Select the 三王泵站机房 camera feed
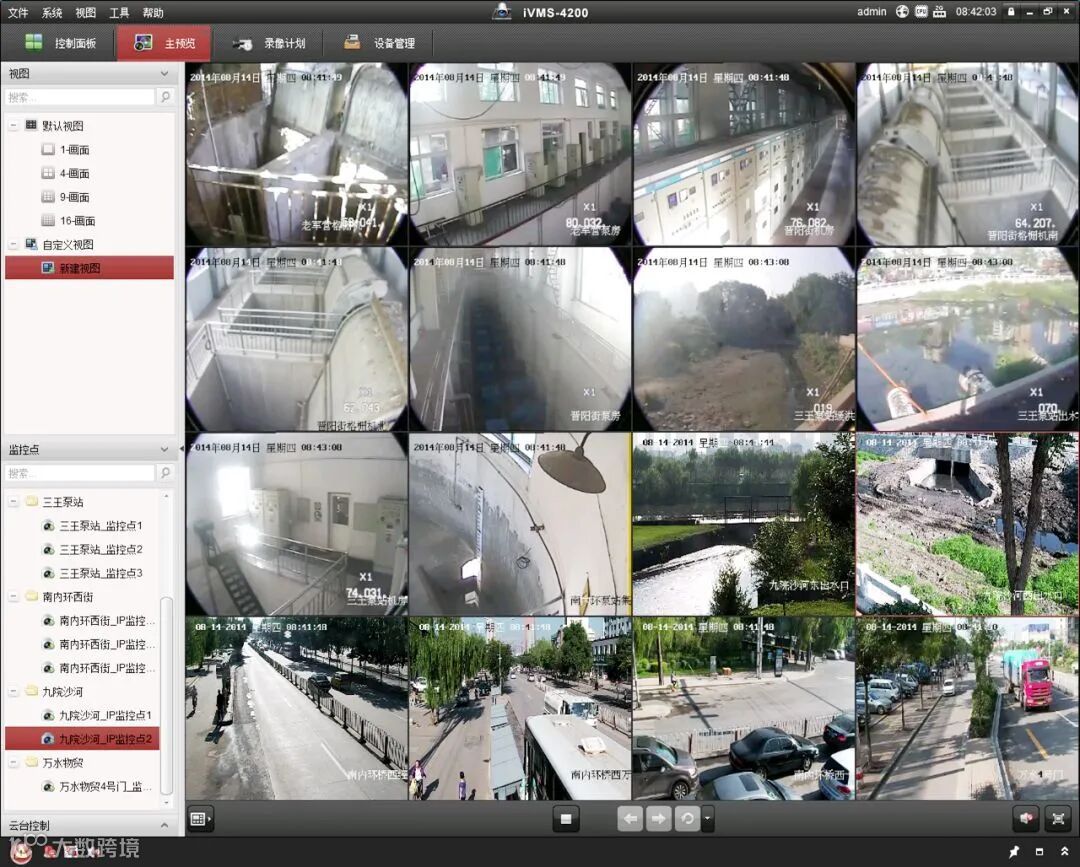Screen dimensions: 1080x867 (x=296, y=524)
